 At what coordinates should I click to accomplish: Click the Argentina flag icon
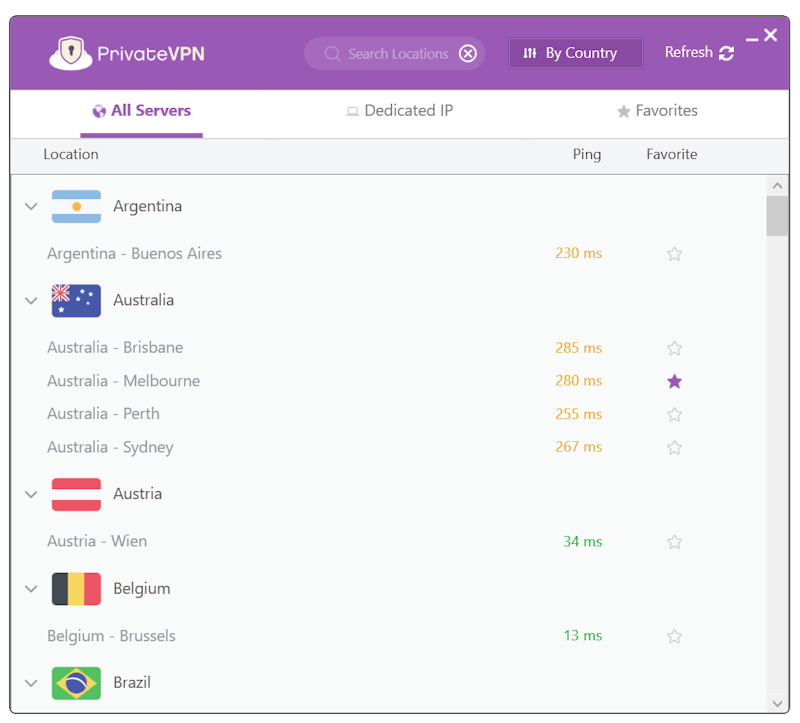pyautogui.click(x=76, y=207)
